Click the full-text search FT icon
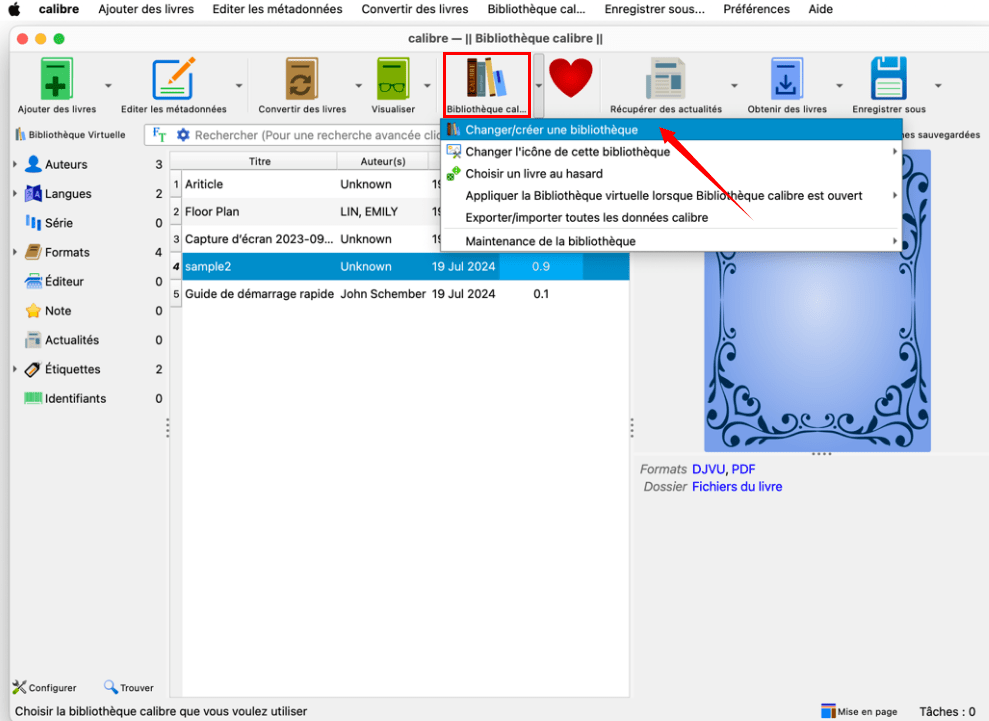The height and width of the screenshot is (721, 989). click(160, 135)
